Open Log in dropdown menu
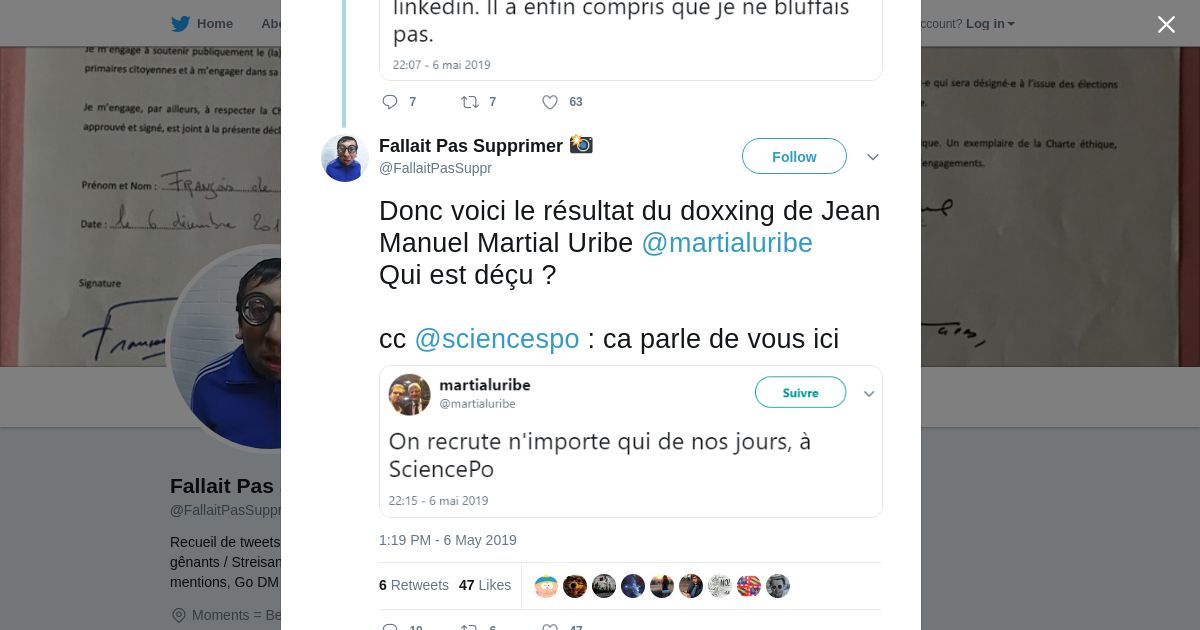 pos(990,23)
